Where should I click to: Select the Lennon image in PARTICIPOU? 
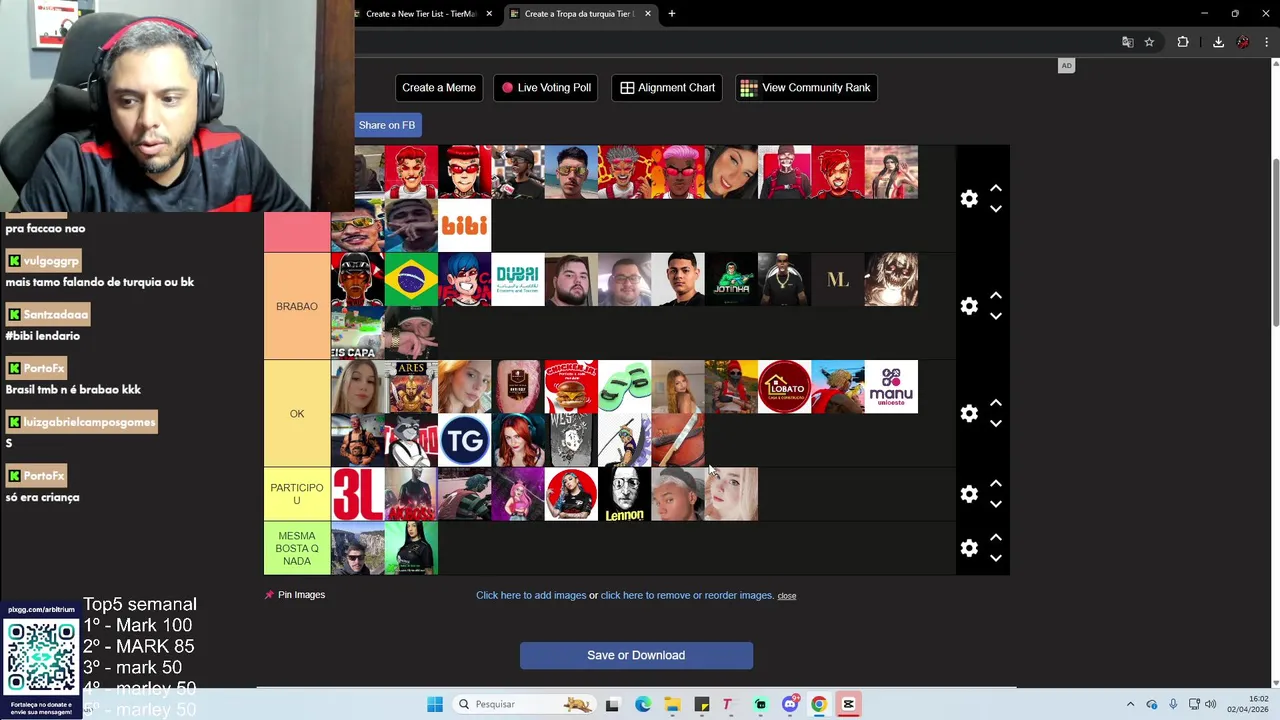point(625,494)
